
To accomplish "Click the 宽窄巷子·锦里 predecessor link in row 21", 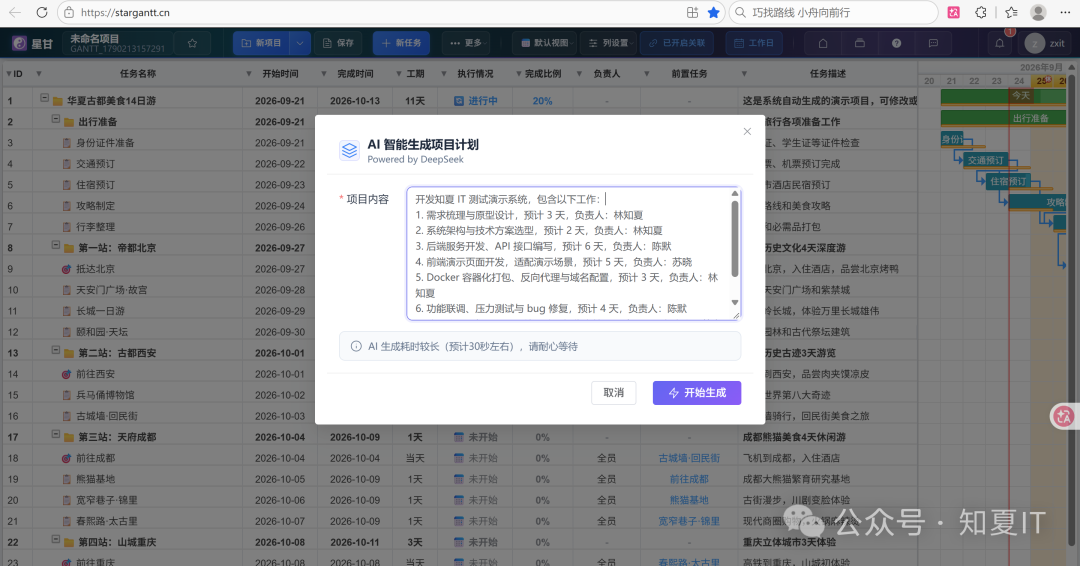I will coord(689,521).
